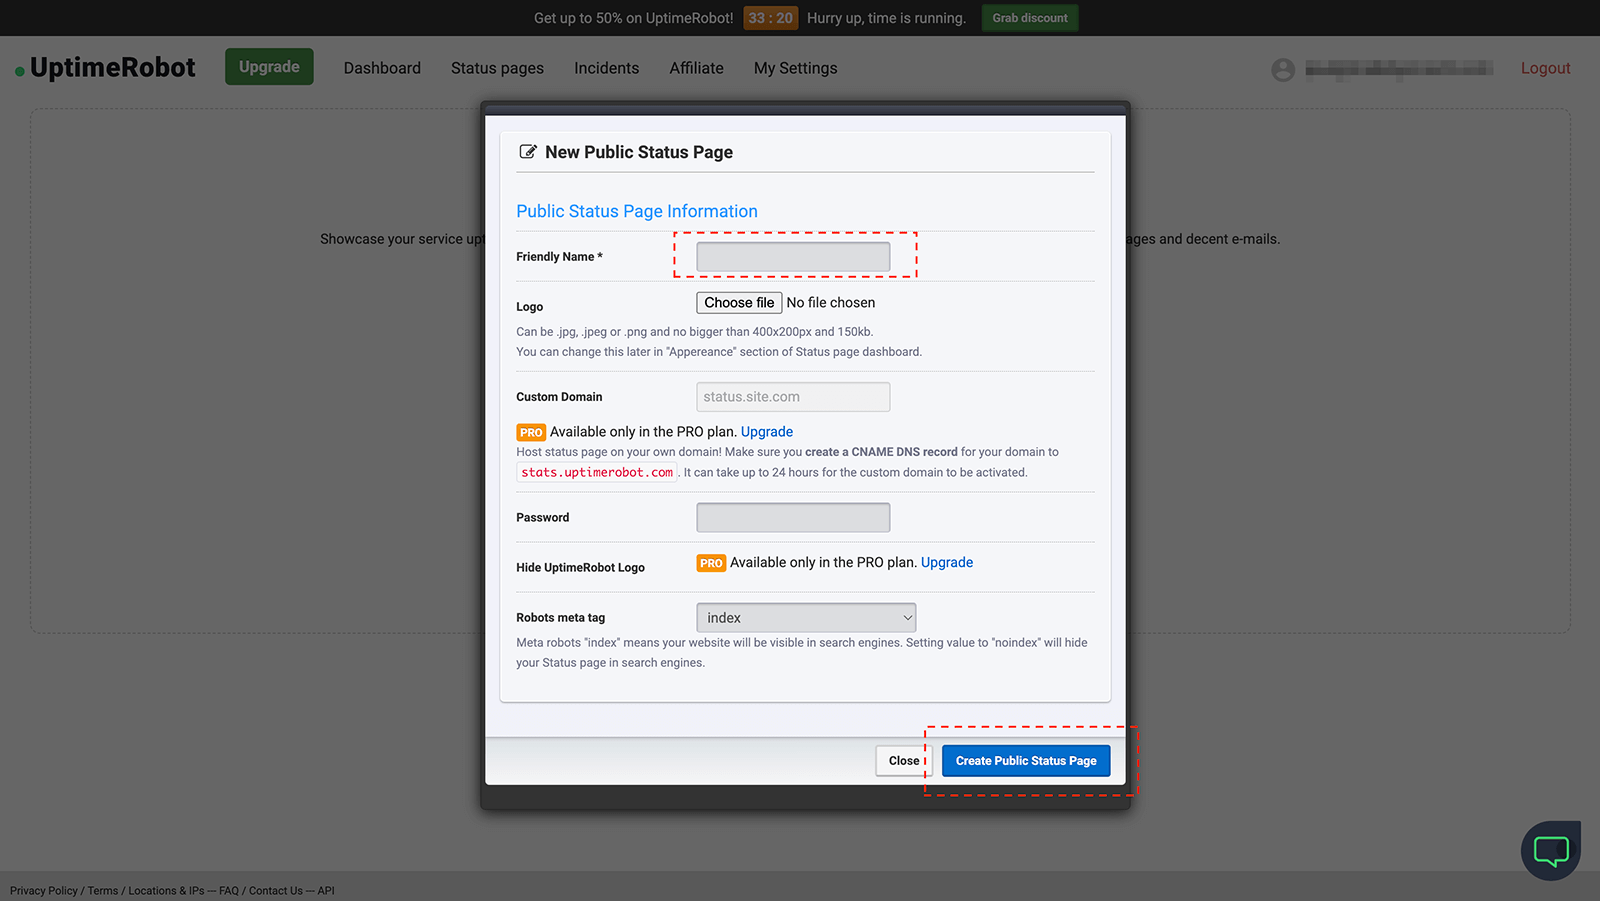Click the Grab discount button

pyautogui.click(x=1030, y=18)
